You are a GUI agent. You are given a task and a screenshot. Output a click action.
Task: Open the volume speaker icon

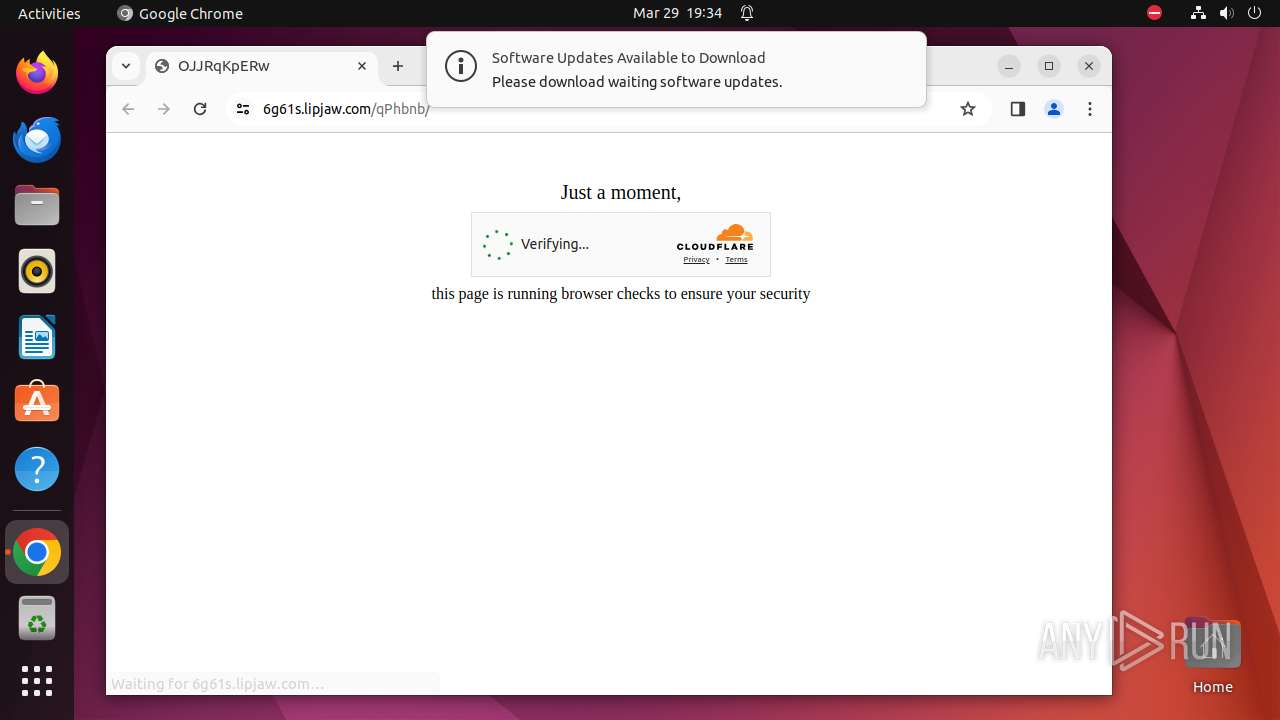[x=1226, y=13]
